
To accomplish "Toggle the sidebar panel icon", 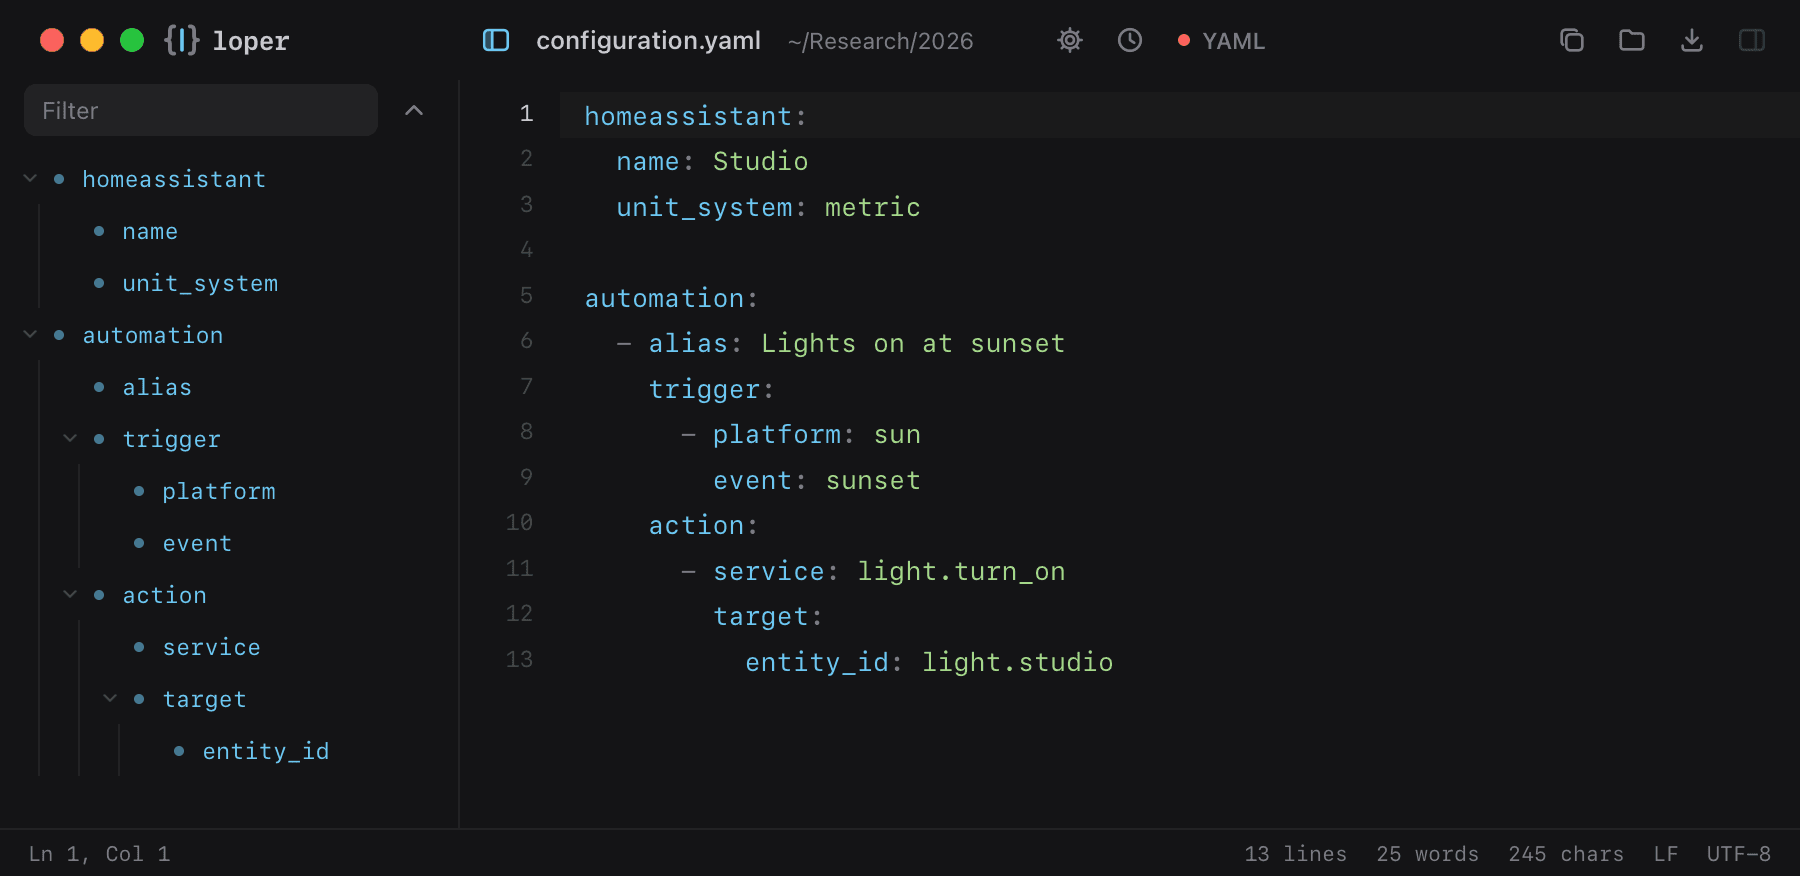I will pos(496,40).
